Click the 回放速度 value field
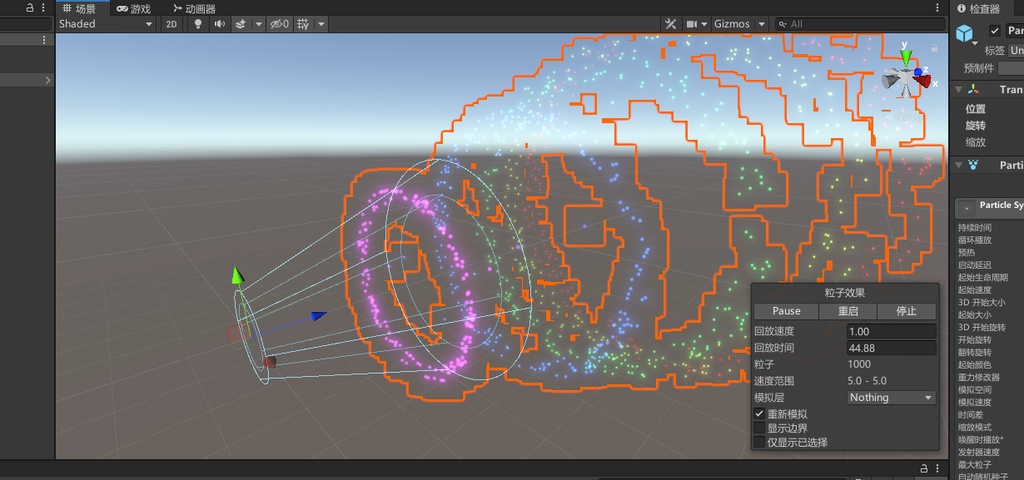The image size is (1024, 480). pyautogui.click(x=891, y=332)
